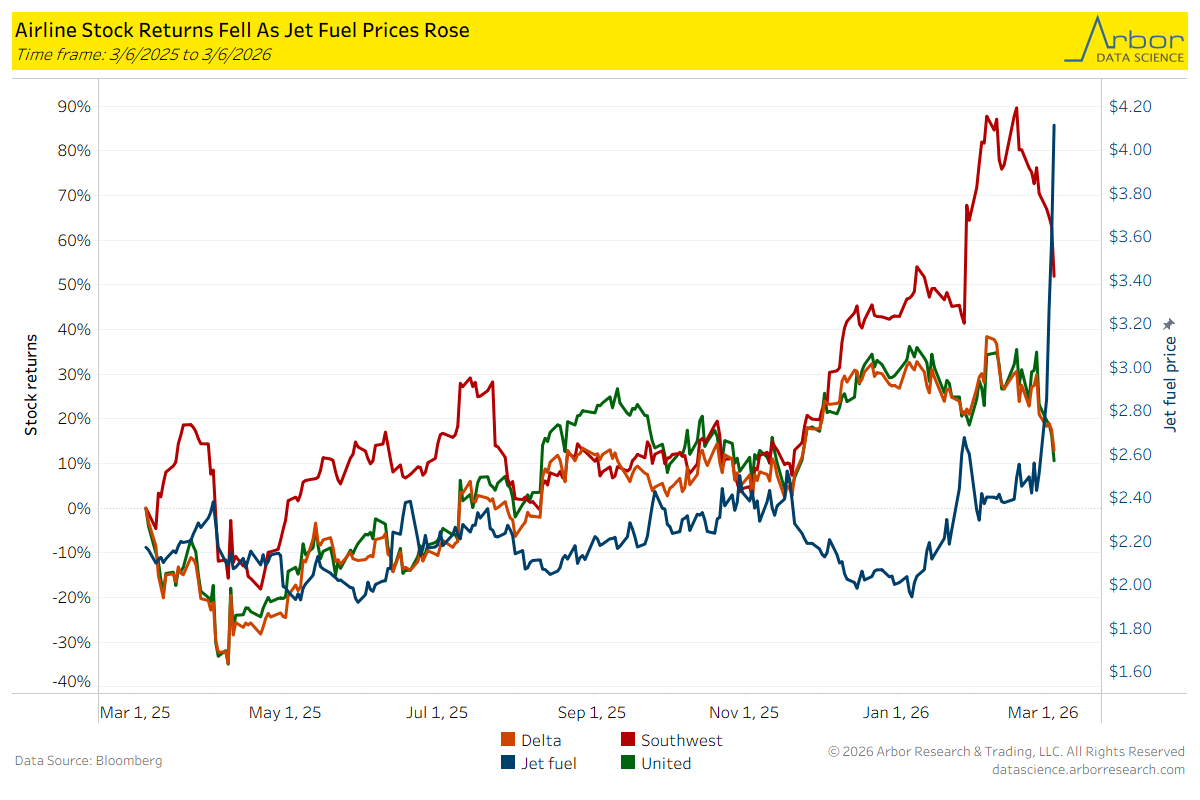
Task: Click the time frame subtitle
Action: coord(142,54)
